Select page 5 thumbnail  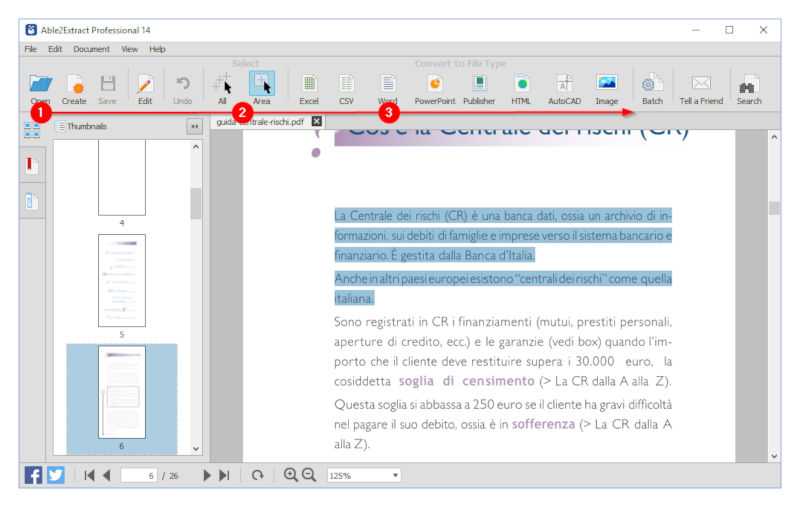click(x=121, y=281)
